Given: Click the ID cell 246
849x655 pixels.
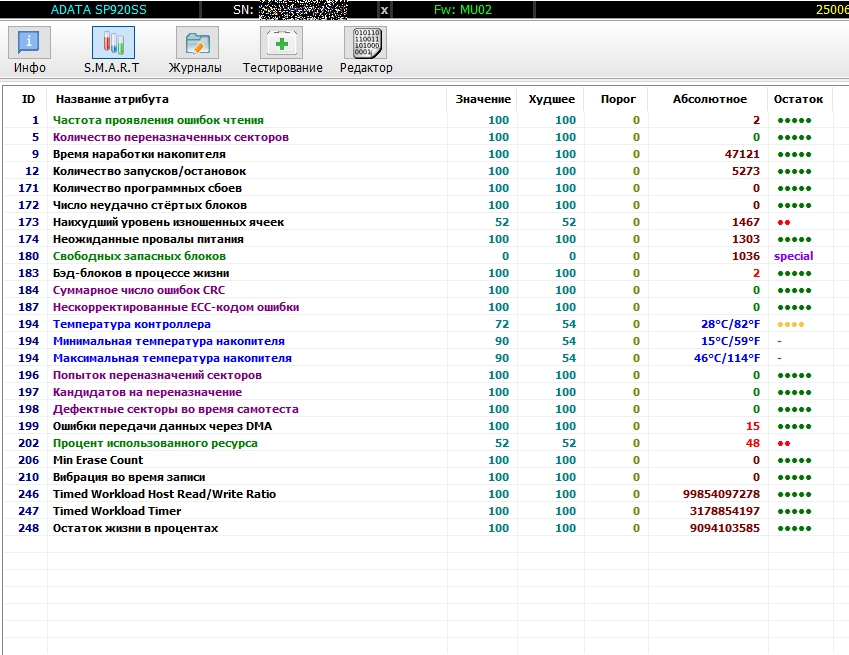Looking at the screenshot, I should tap(28, 494).
